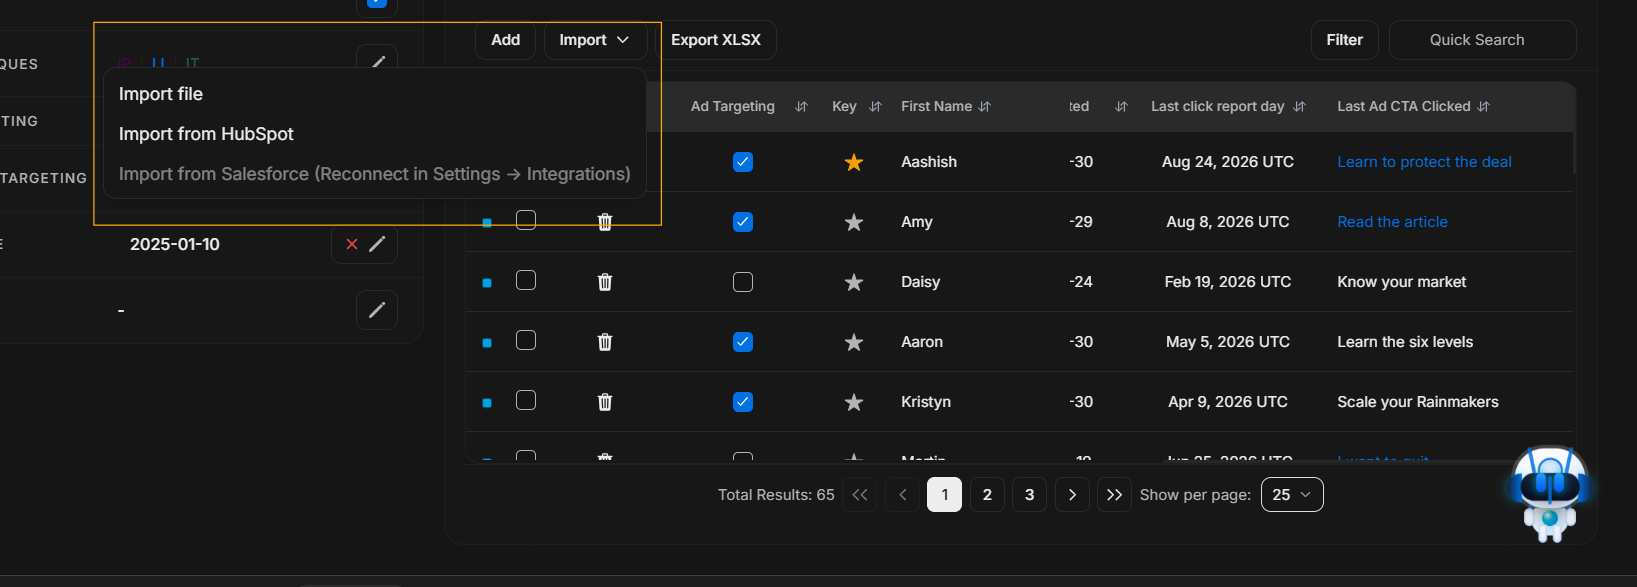
Task: Collapse the Import dropdown button
Action: pos(594,40)
